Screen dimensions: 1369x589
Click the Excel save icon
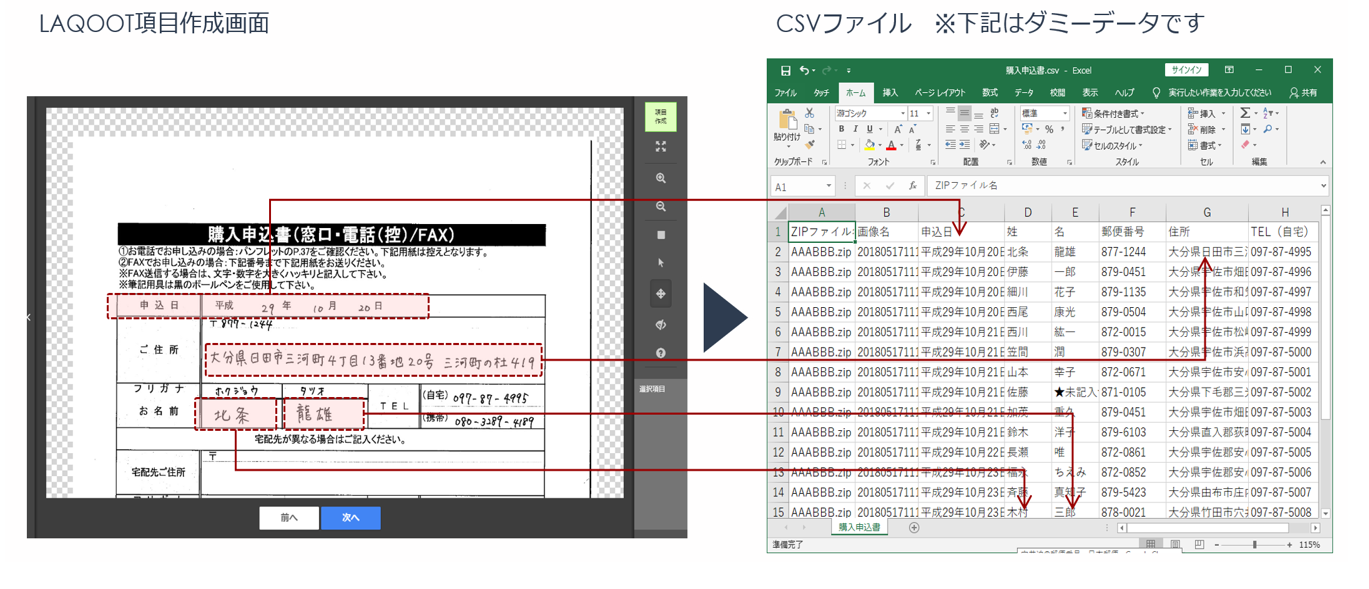(785, 71)
